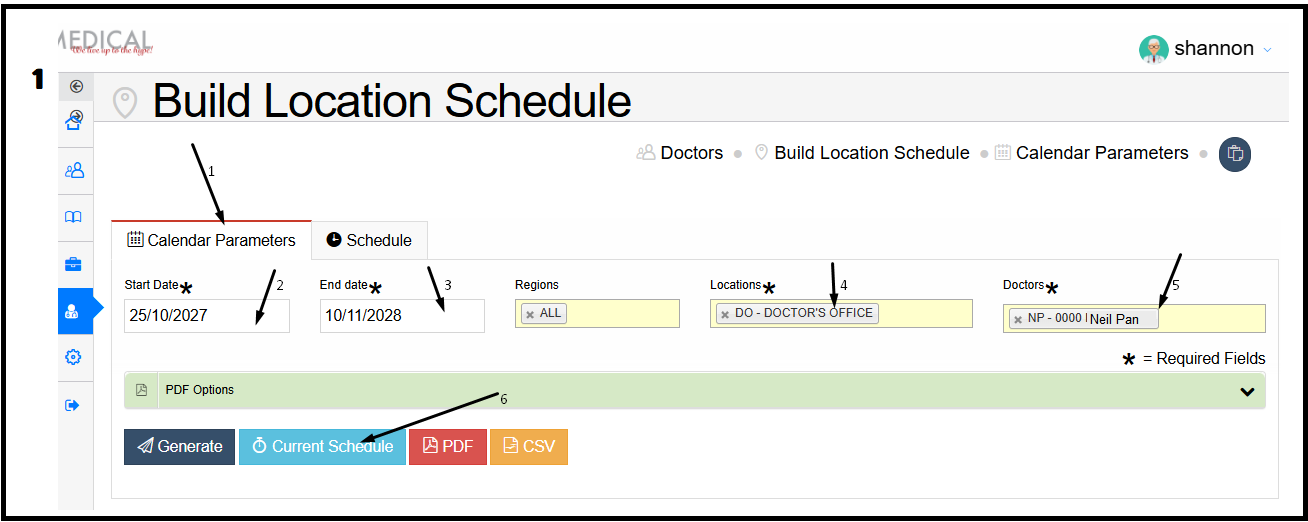Open the book icon in sidebar

click(73, 217)
